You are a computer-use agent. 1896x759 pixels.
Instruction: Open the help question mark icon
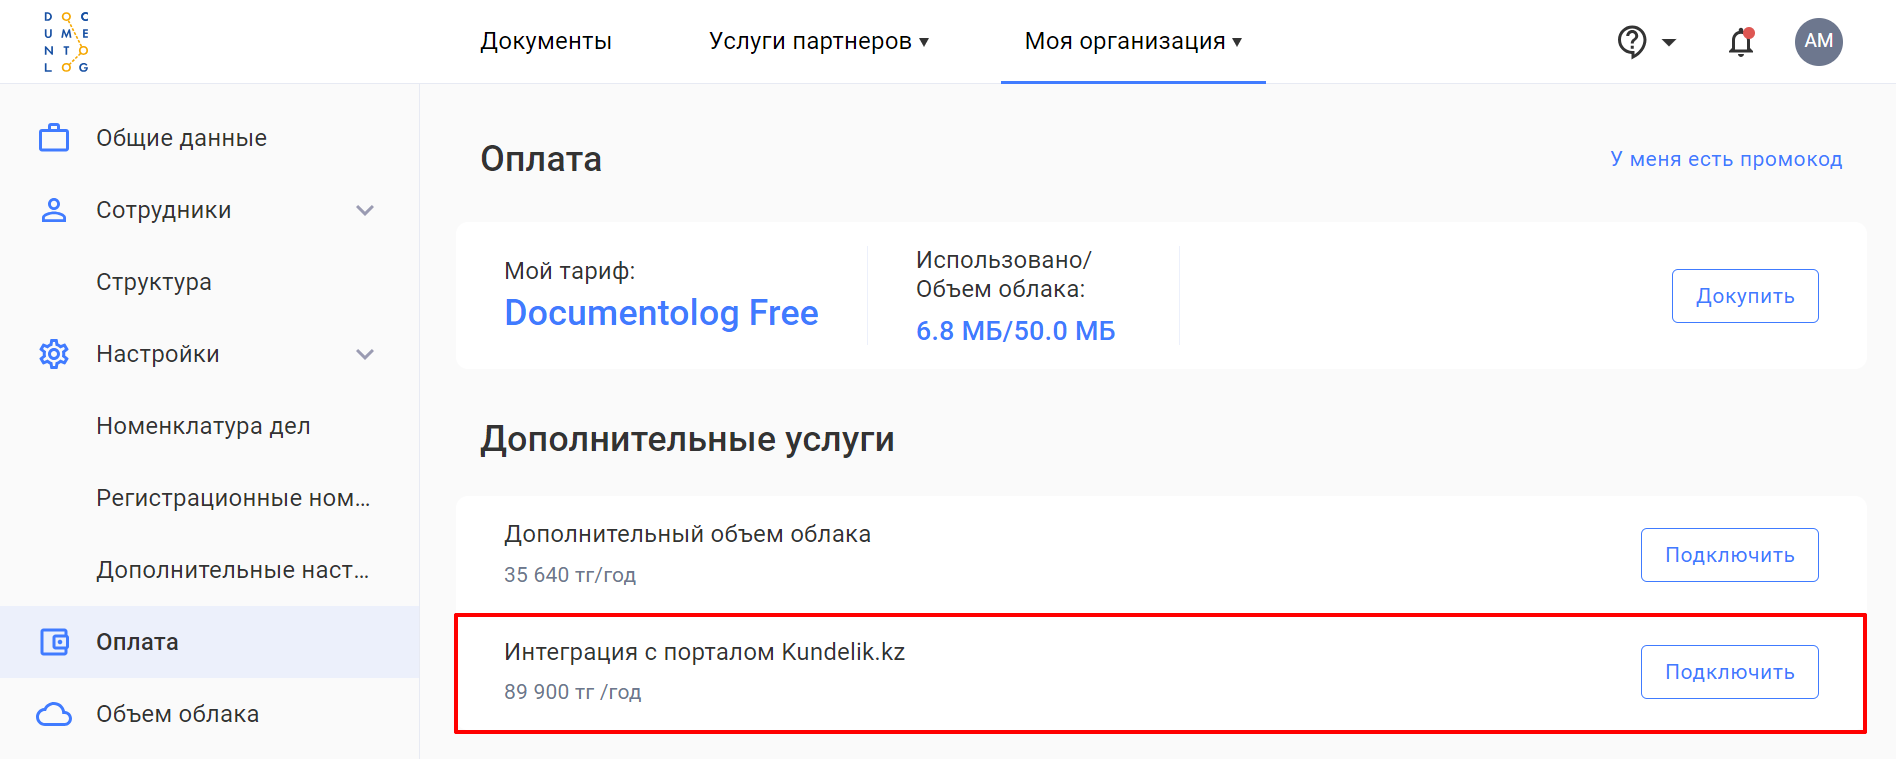tap(1631, 42)
